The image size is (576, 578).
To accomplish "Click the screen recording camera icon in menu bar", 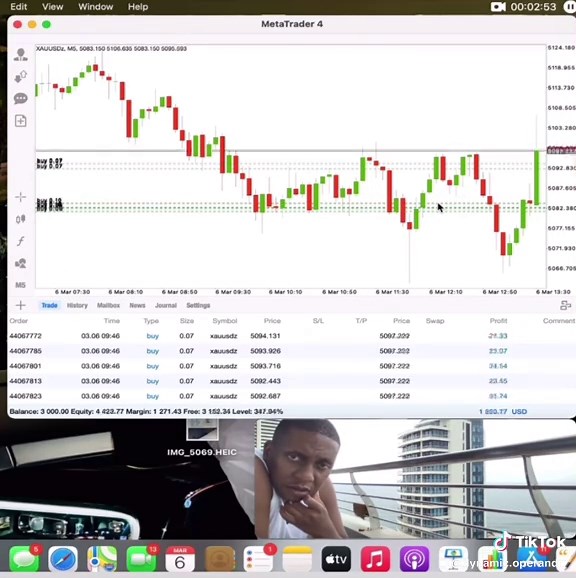I will [498, 7].
